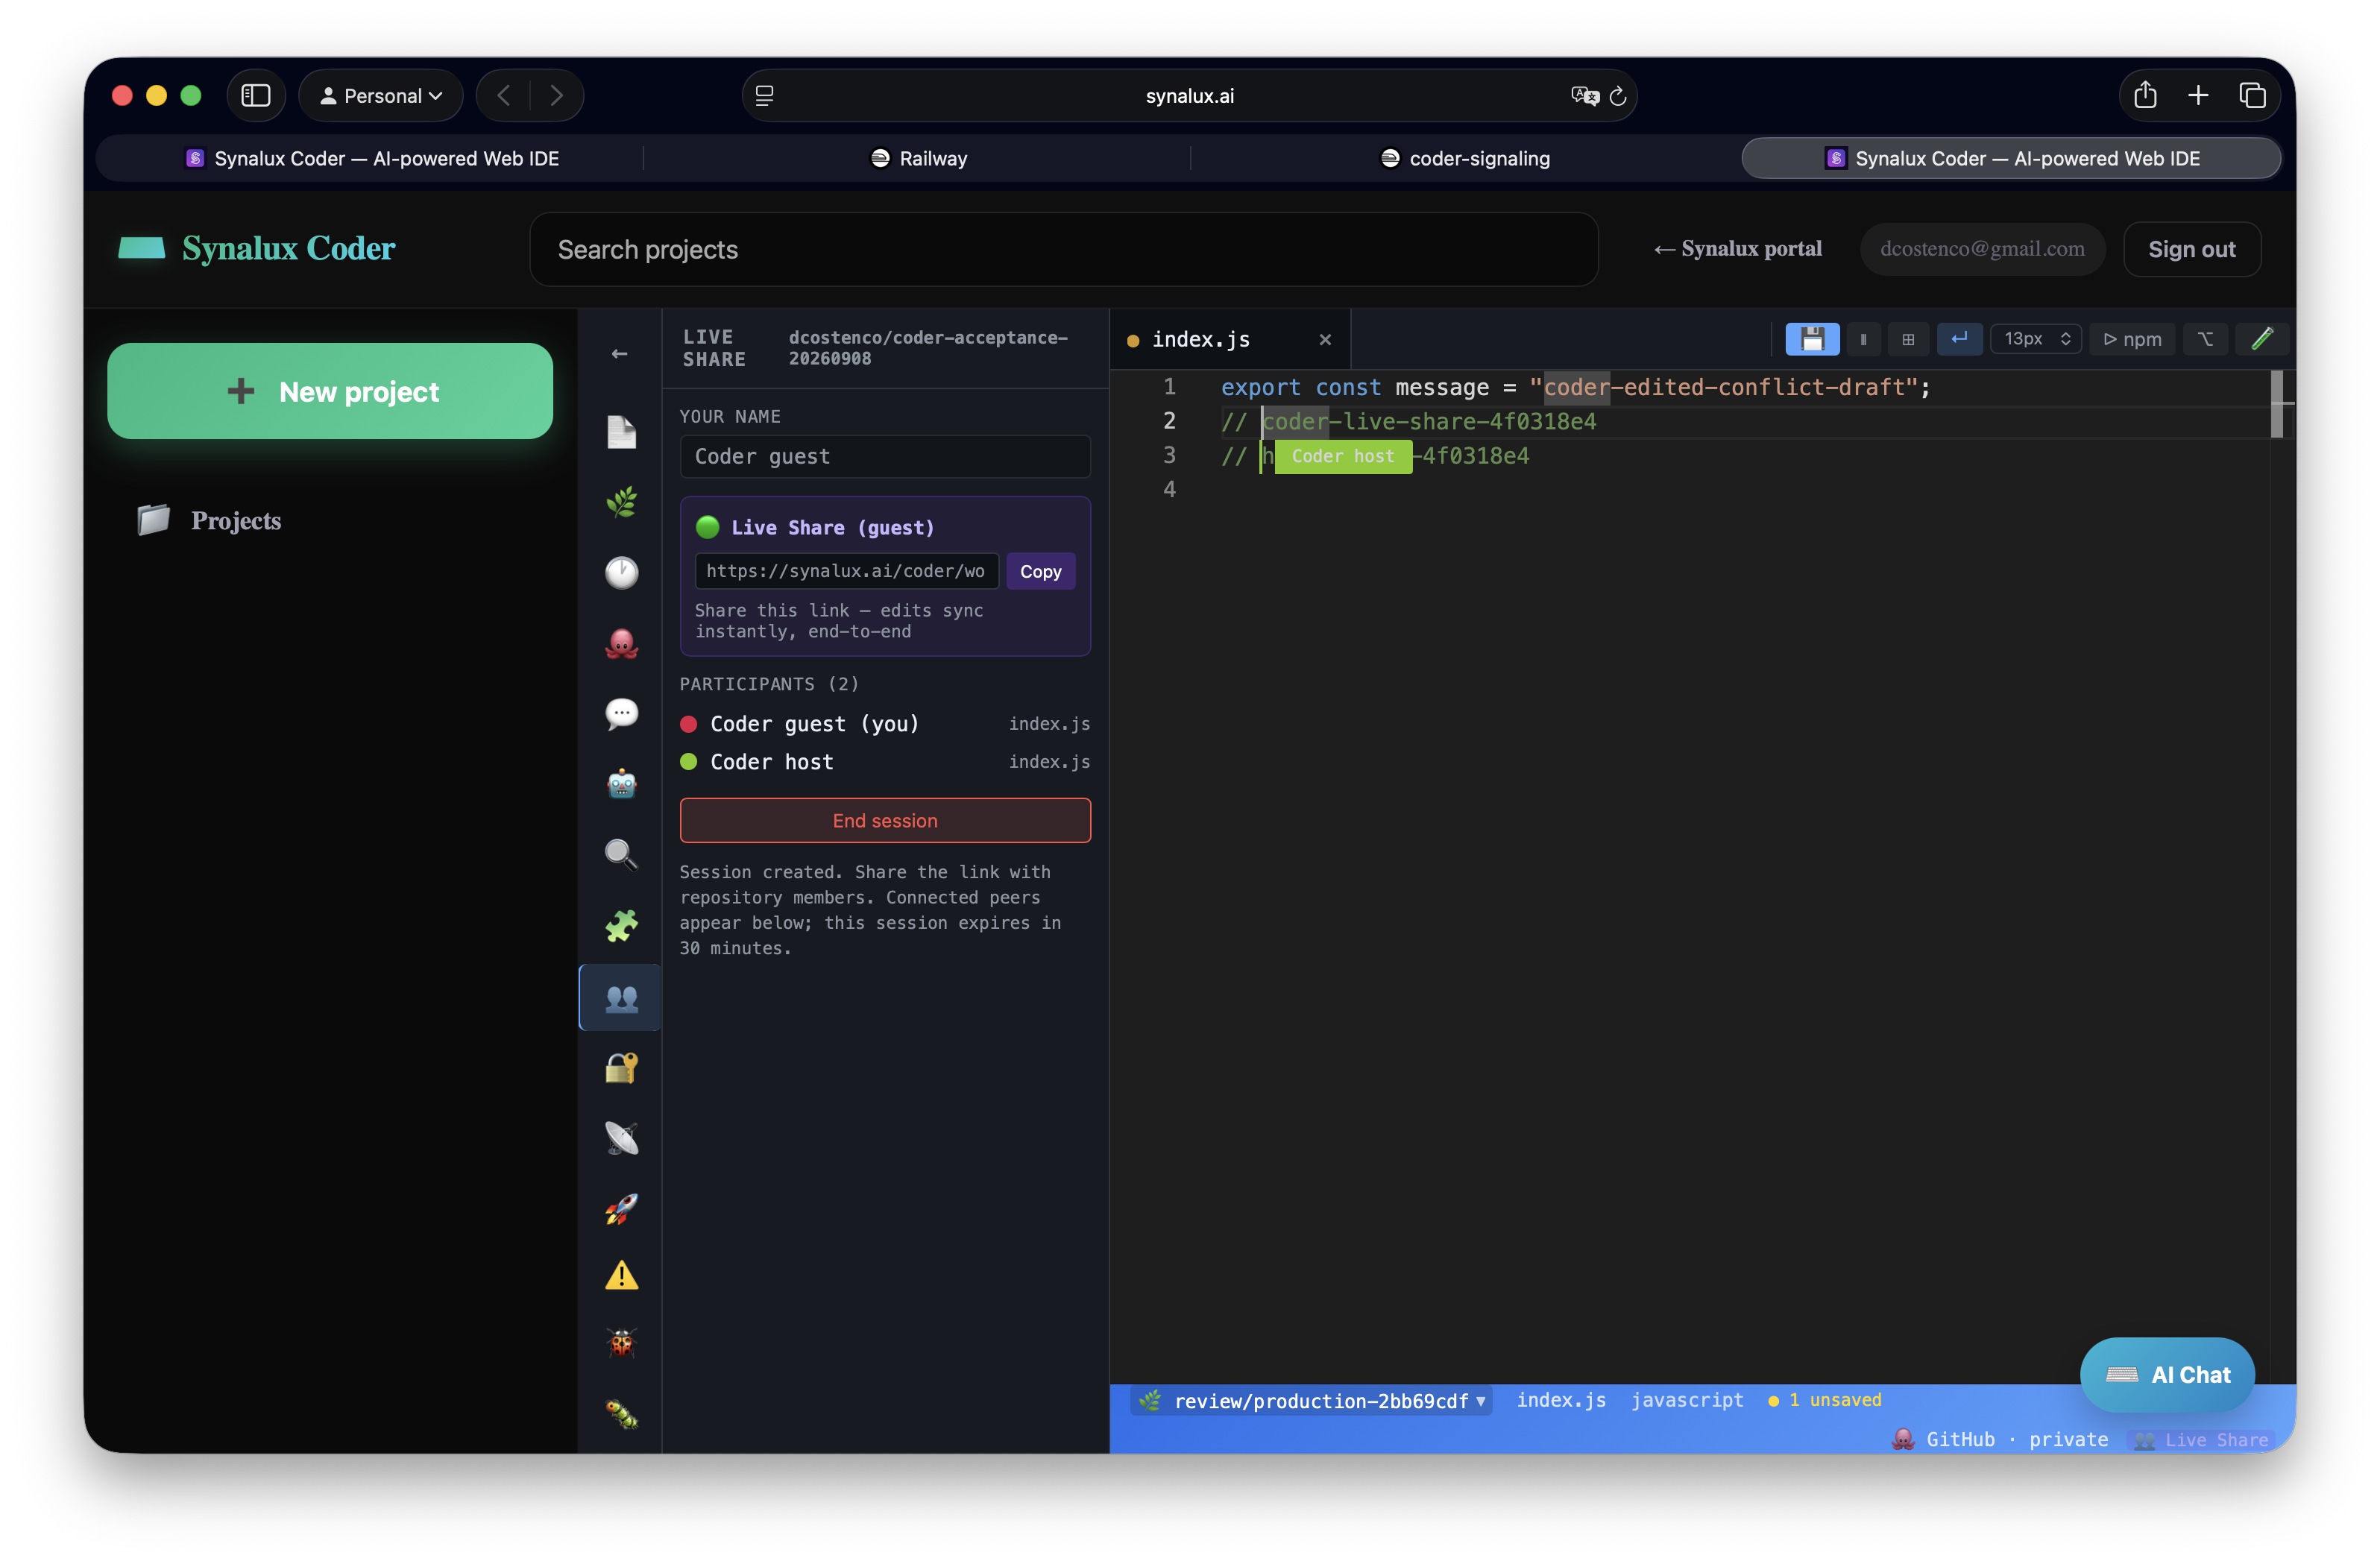The width and height of the screenshot is (2380, 1564).
Task: Collapse panel with the back arrow icon
Action: click(x=620, y=354)
